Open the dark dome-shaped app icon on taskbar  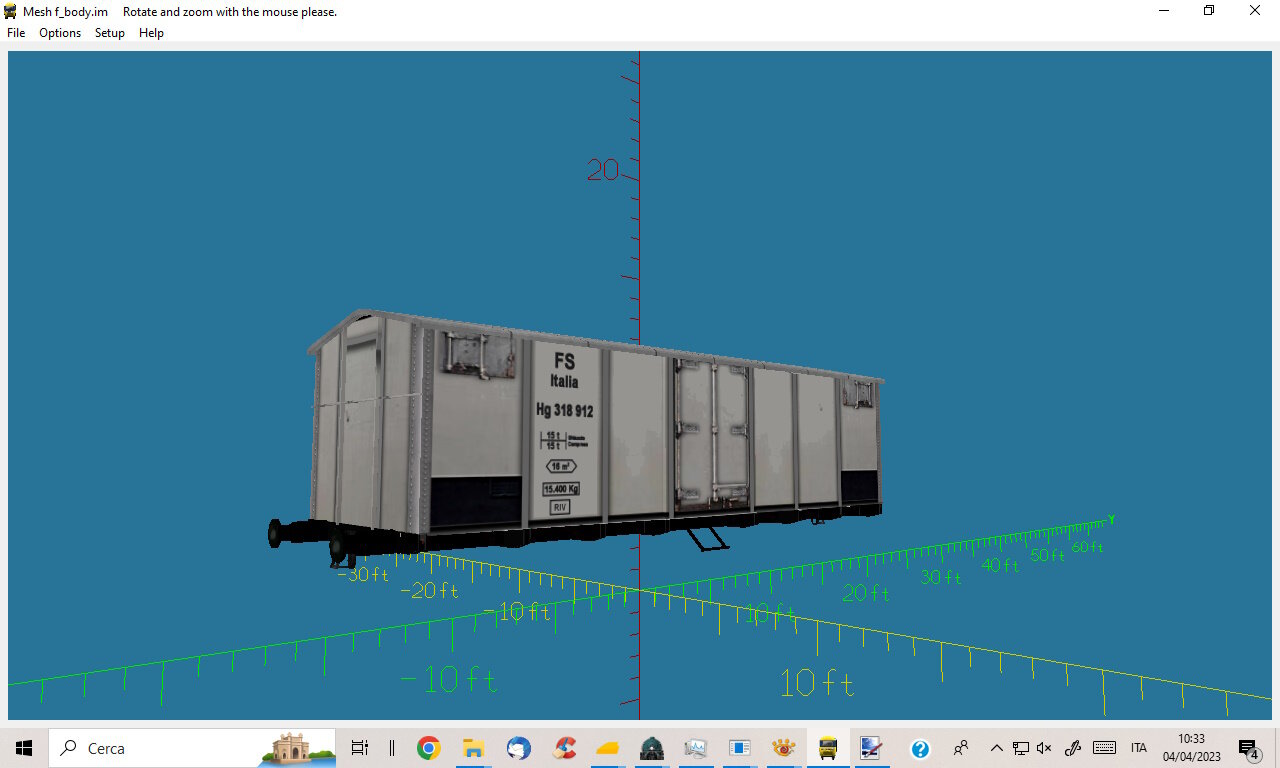pos(652,748)
